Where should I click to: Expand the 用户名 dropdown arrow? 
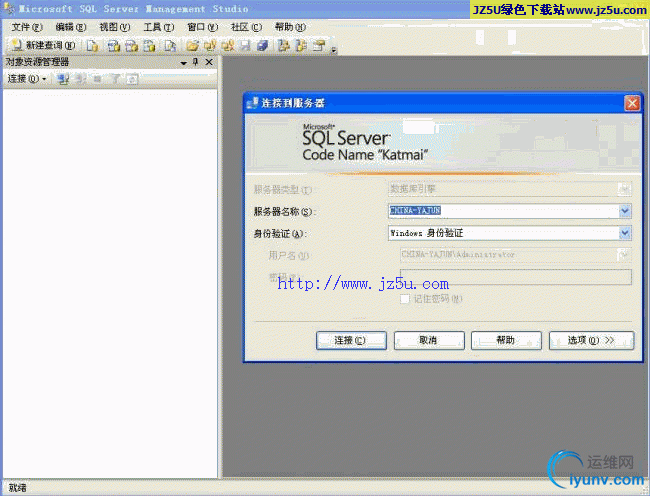(624, 254)
